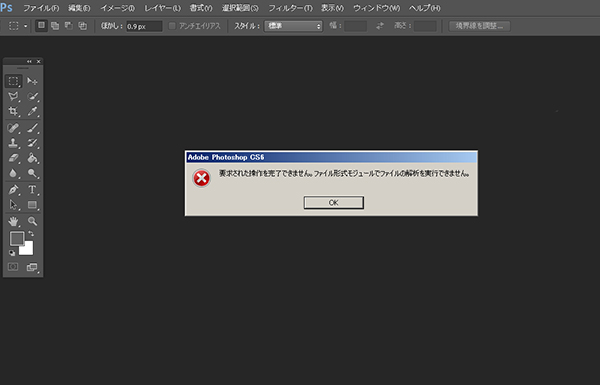Open the イメージ(I) menu
This screenshot has width=600, height=385.
[x=117, y=8]
